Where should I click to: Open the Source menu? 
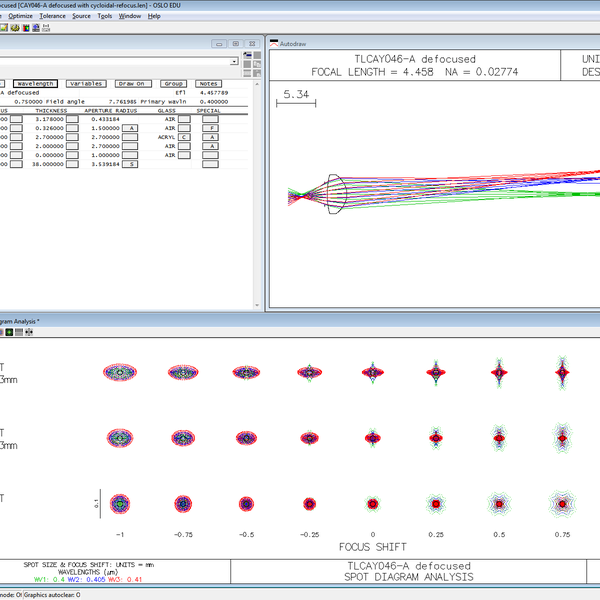pos(81,17)
